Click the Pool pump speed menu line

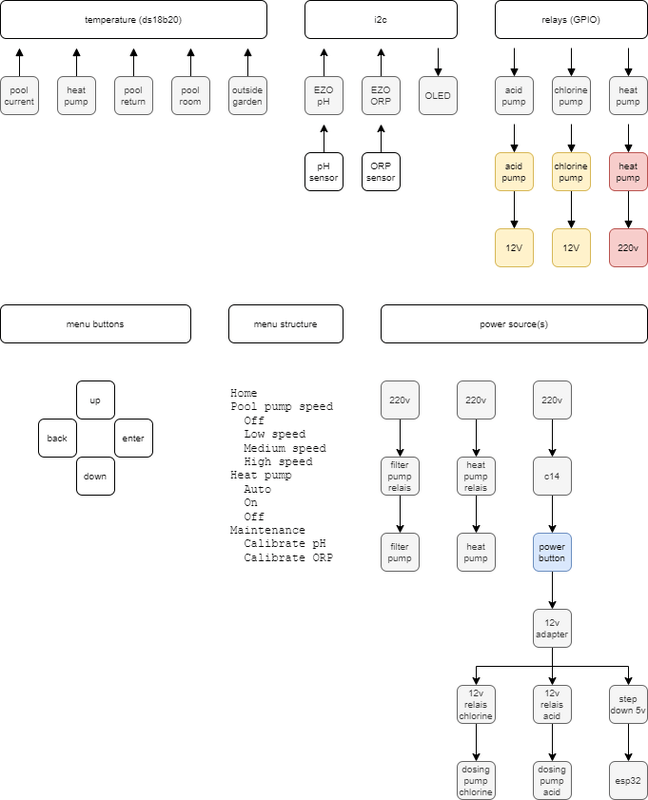[x=282, y=407]
